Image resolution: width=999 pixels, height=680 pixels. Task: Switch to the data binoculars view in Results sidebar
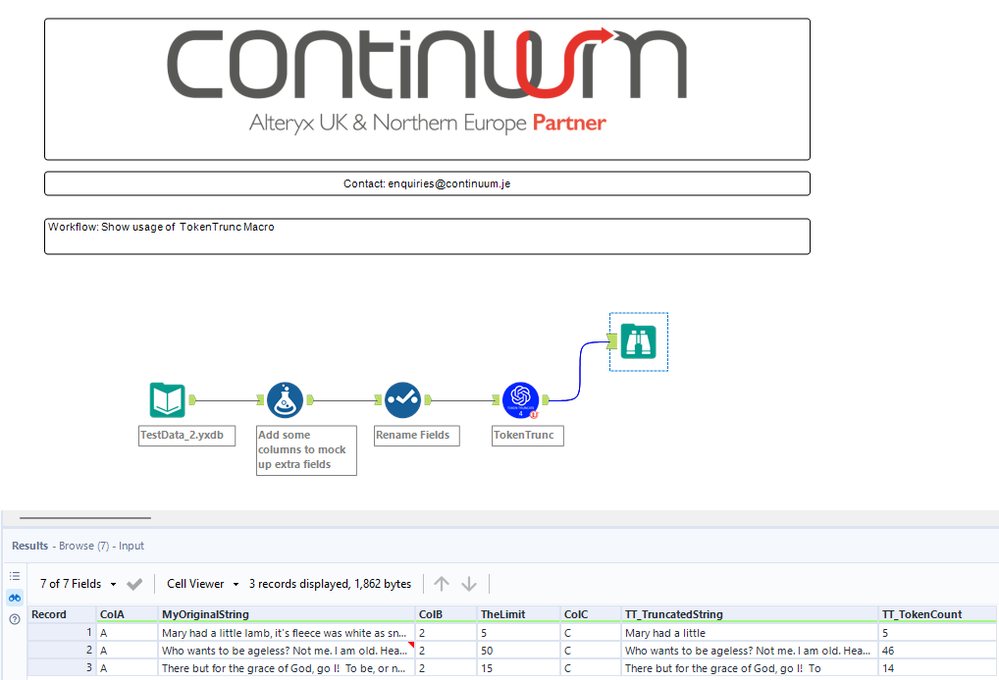(x=13, y=597)
